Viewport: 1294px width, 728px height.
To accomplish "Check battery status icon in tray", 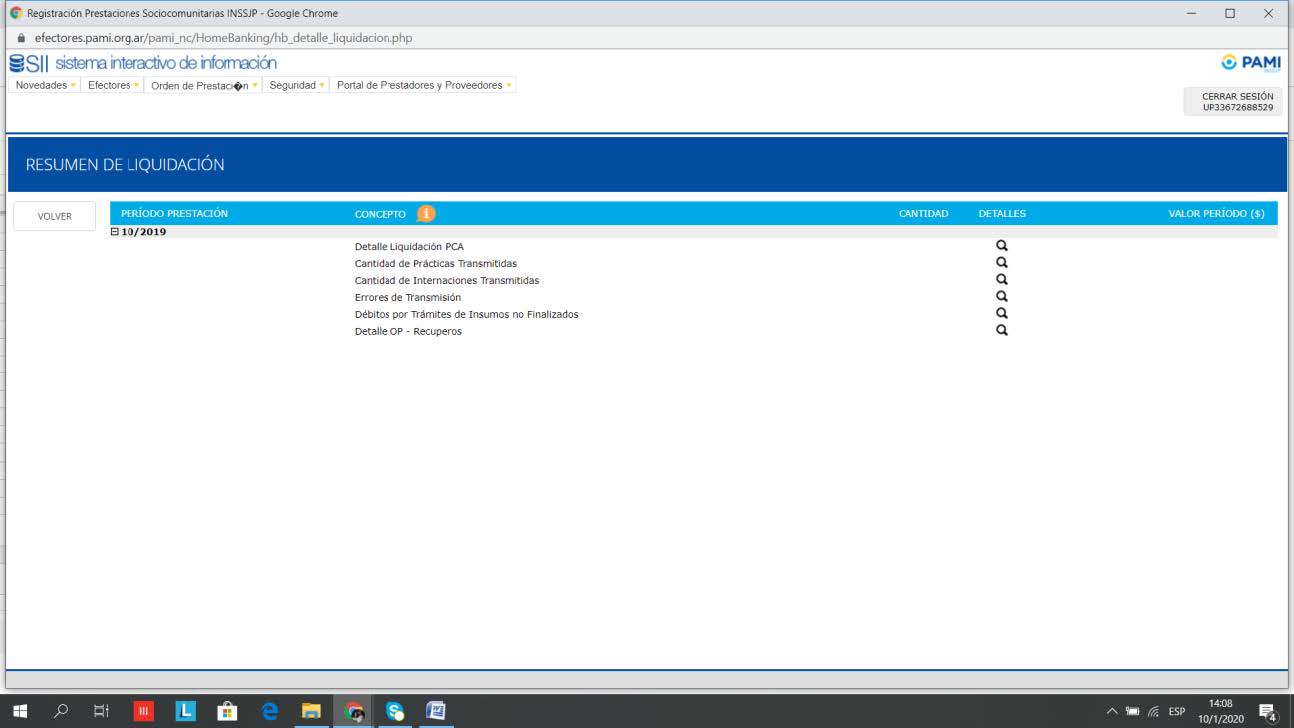I will [x=1133, y=711].
